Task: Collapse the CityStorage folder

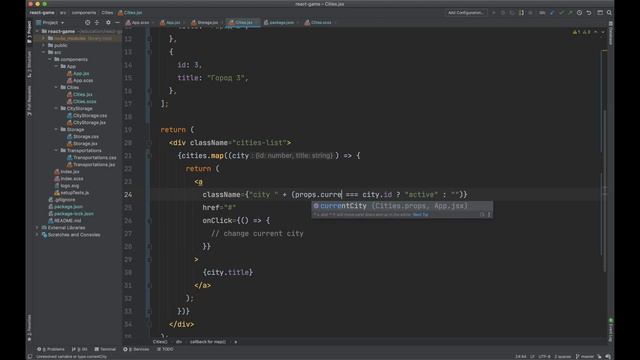Action: [x=56, y=108]
